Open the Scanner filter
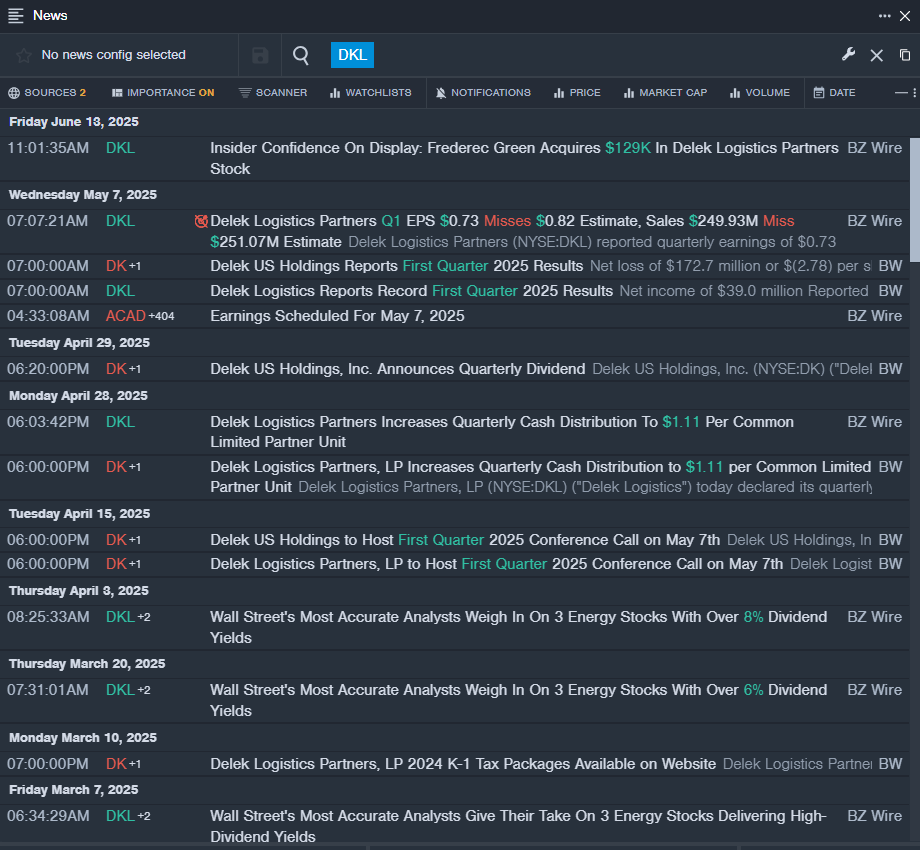The height and width of the screenshot is (850, 920). coord(273,93)
